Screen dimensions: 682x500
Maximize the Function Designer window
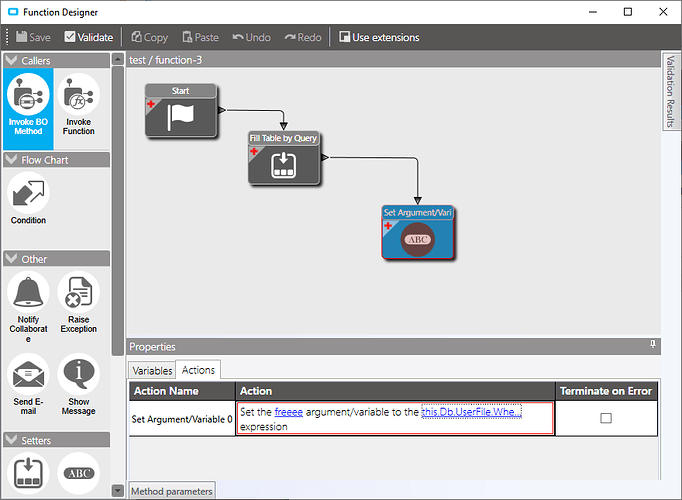click(x=628, y=12)
